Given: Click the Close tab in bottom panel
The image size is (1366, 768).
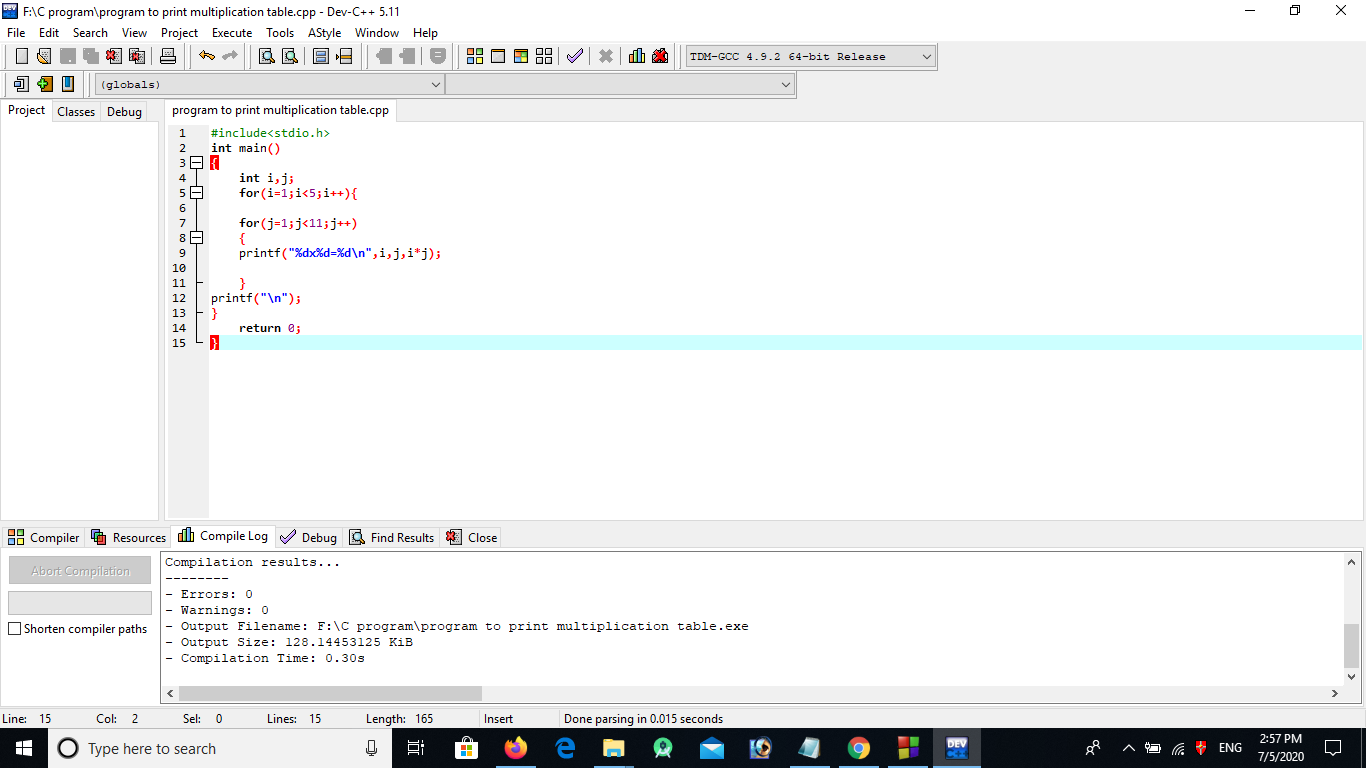Looking at the screenshot, I should pyautogui.click(x=471, y=537).
